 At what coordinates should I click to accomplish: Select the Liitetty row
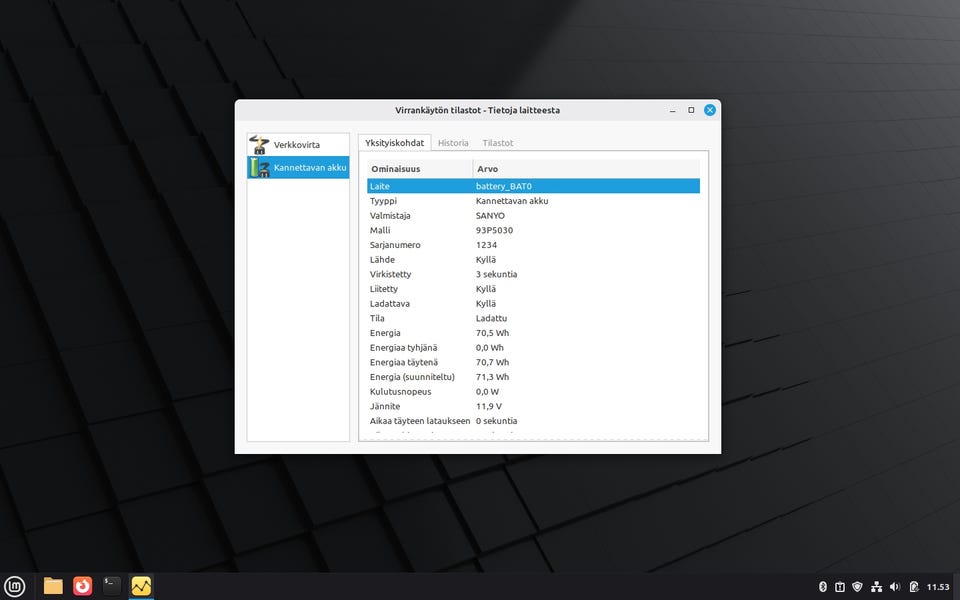tap(533, 289)
